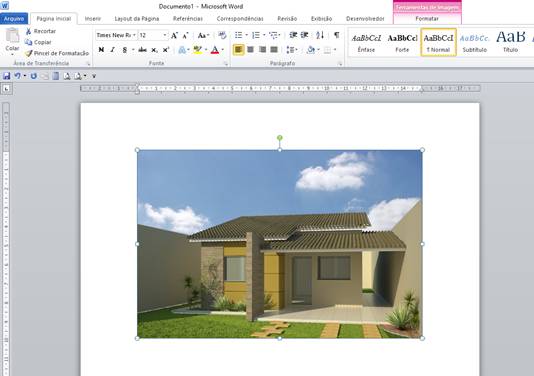Toggle align text left
Image resolution: width=534 pixels, height=376 pixels.
click(x=238, y=50)
